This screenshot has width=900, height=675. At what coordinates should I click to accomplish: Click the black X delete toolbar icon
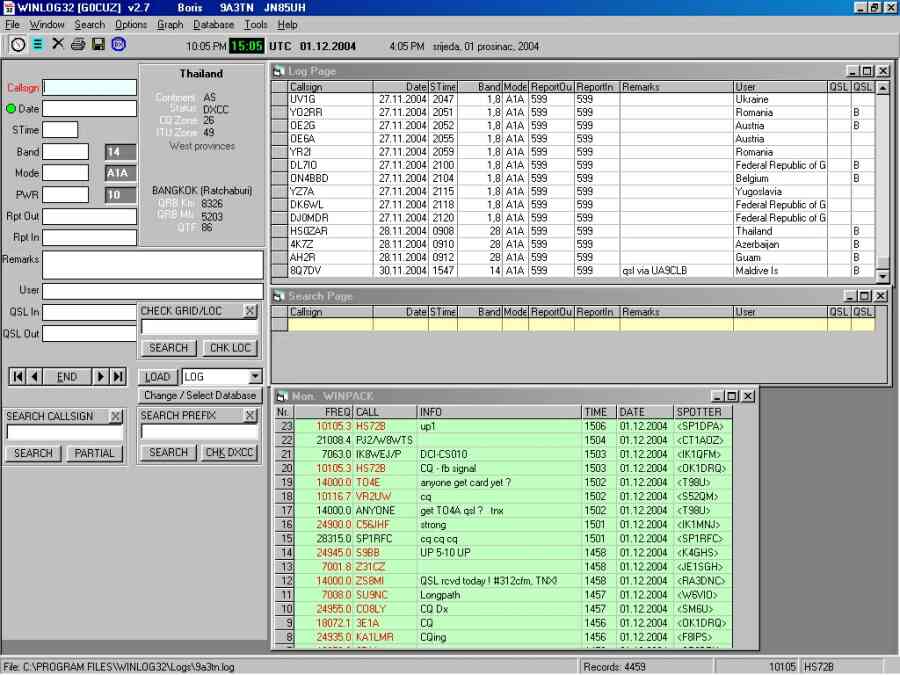point(58,44)
